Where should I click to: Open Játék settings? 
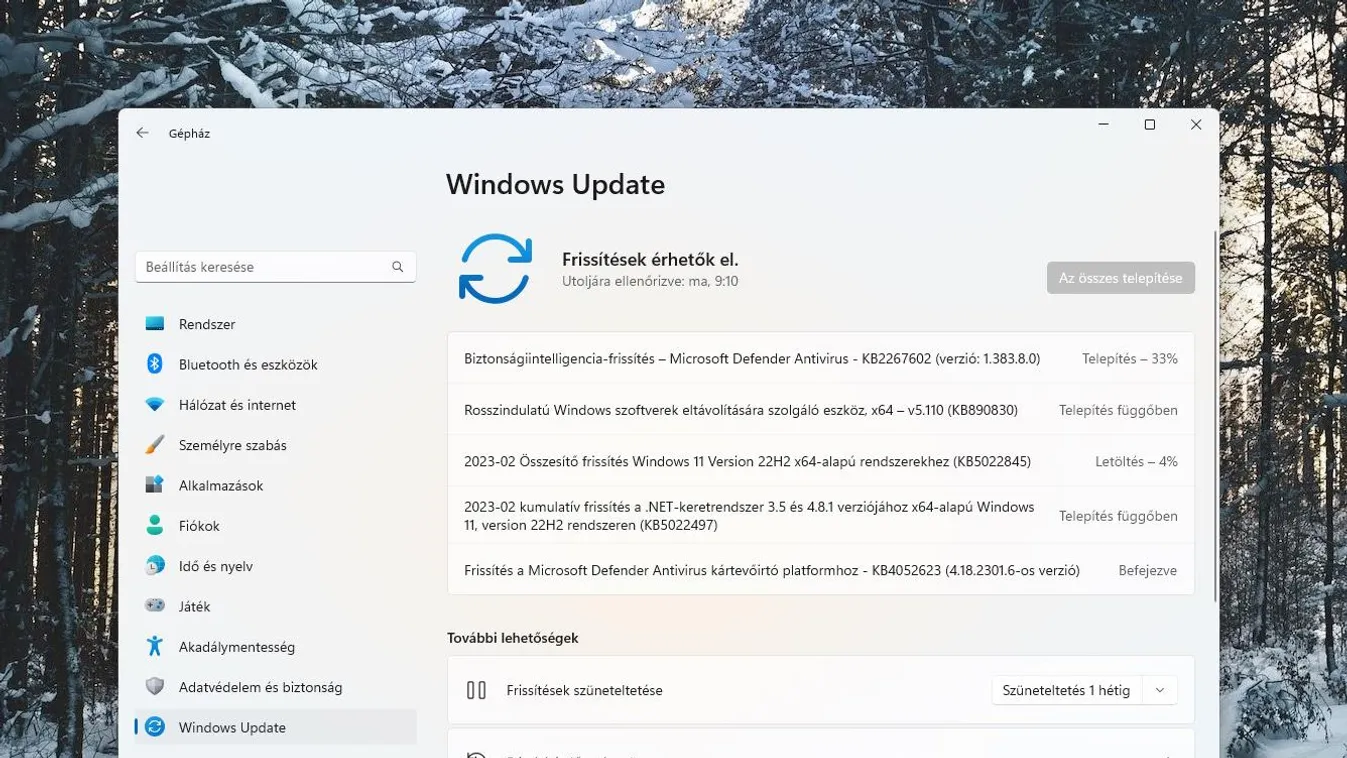pos(275,606)
